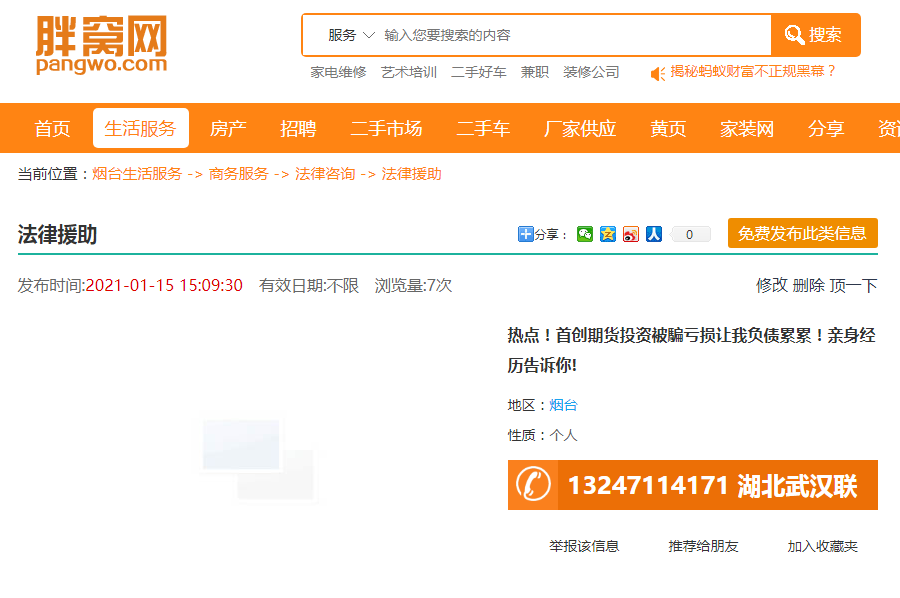Click the 修改 edit link
Screen dimensions: 900x598
772,285
